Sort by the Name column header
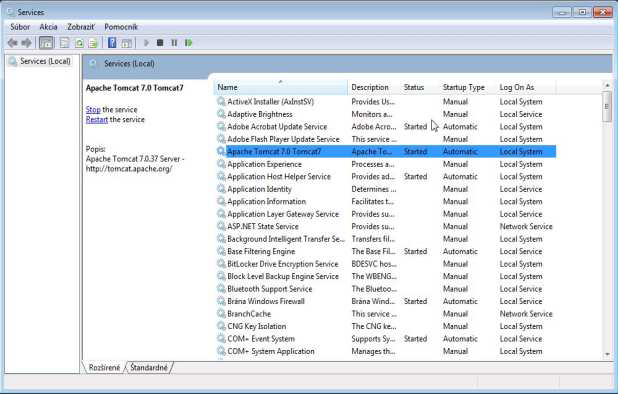Screen dimensions: 618x394 (x=281, y=87)
